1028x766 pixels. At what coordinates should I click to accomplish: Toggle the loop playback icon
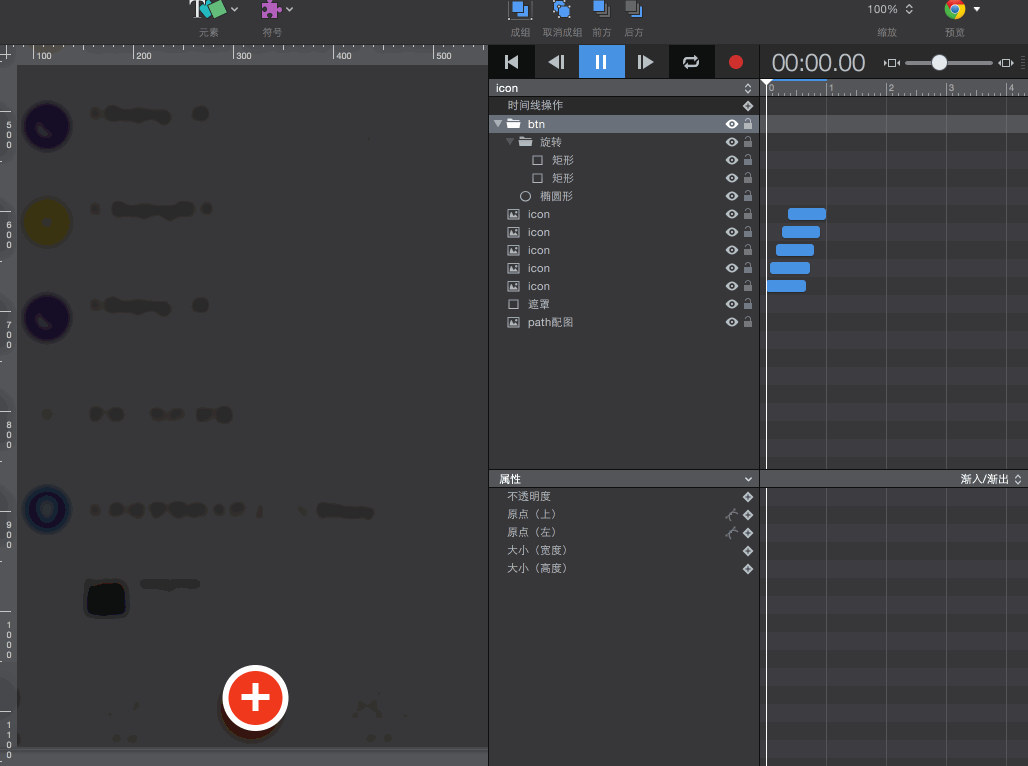point(691,62)
